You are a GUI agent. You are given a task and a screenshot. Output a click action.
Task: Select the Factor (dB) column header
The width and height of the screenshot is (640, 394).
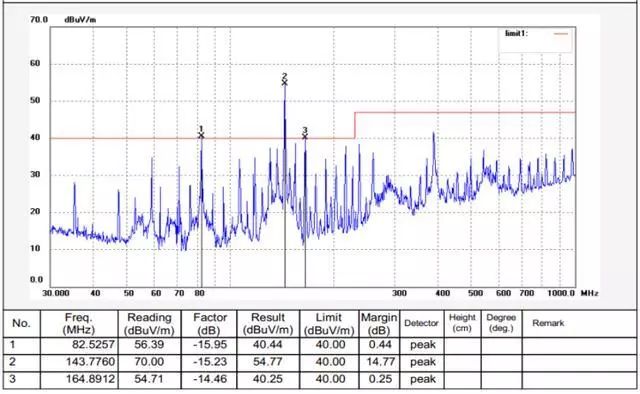point(209,323)
